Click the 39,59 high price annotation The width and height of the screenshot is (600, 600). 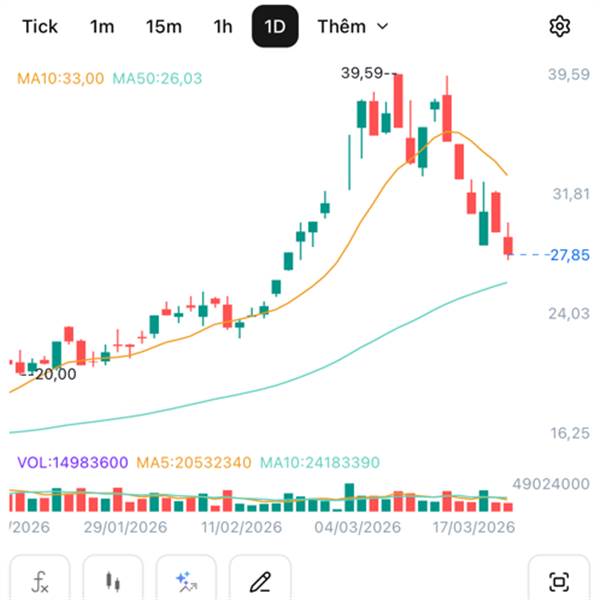pos(366,72)
